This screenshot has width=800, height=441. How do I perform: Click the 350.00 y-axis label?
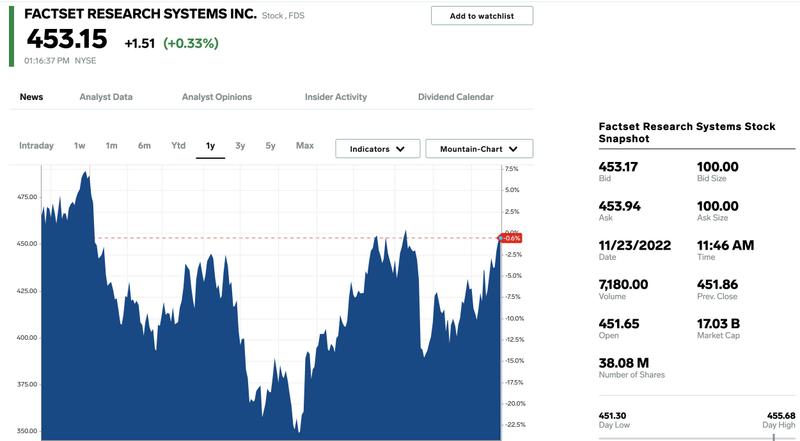27,431
